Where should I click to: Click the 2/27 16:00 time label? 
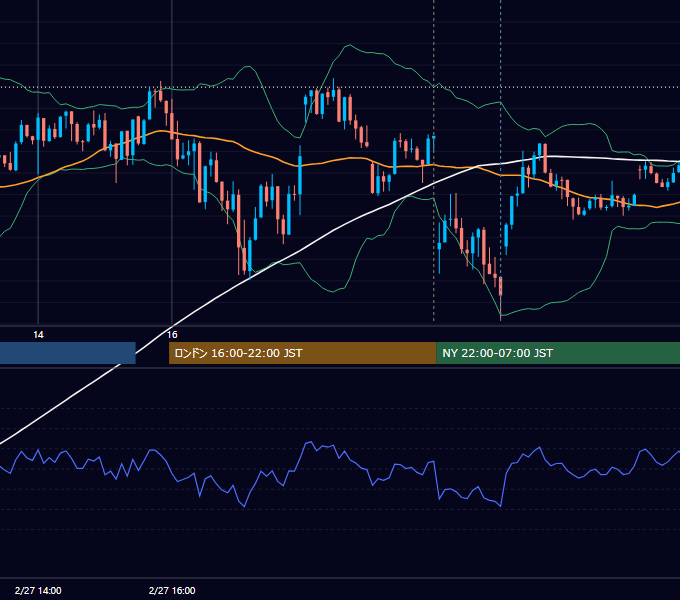tap(172, 590)
